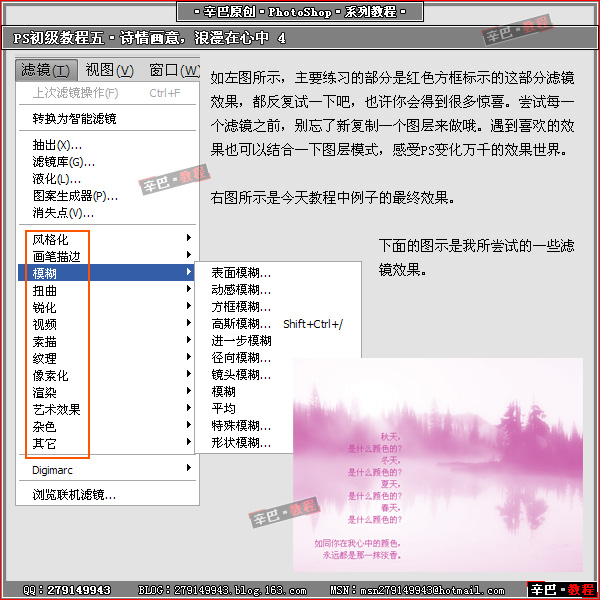Open the 视图(V) menu
600x600 pixels.
109,70
